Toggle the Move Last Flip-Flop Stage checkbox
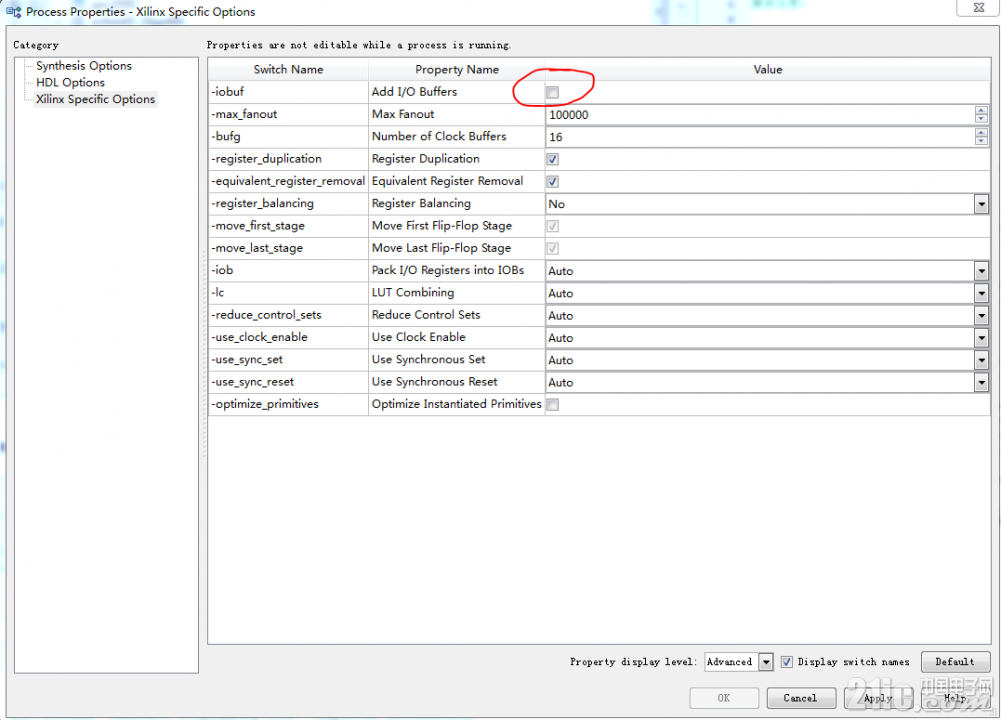Screen dimensions: 1001x720 click(x=553, y=248)
